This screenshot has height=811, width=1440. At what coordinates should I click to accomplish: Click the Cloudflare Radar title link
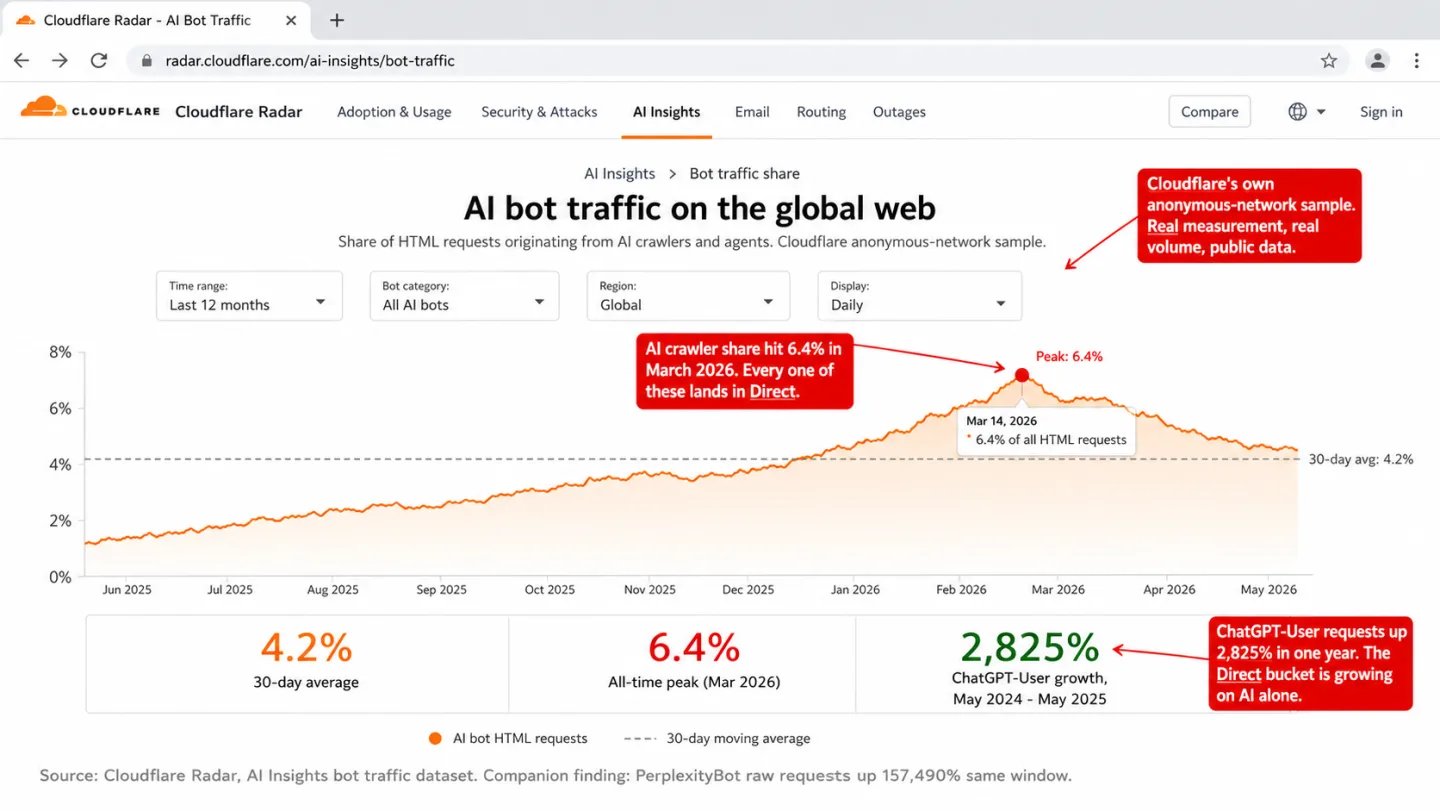coord(239,112)
